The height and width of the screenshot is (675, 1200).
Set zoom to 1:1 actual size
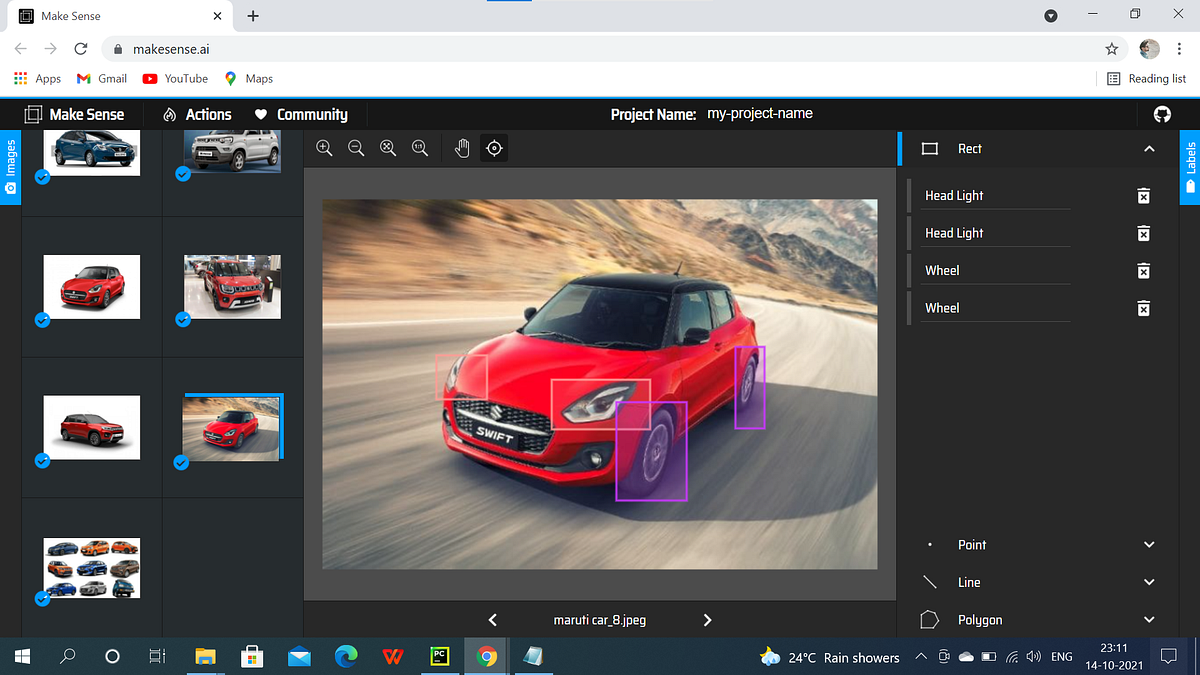click(420, 147)
